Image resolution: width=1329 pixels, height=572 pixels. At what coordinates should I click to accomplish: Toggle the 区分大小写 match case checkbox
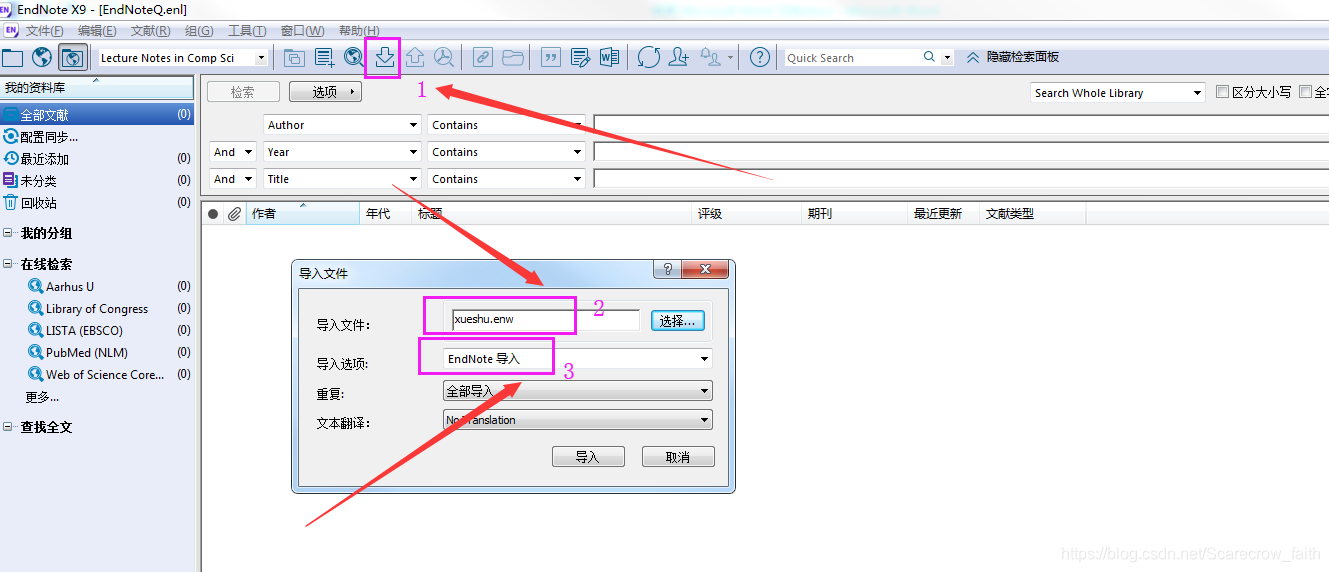[1222, 92]
